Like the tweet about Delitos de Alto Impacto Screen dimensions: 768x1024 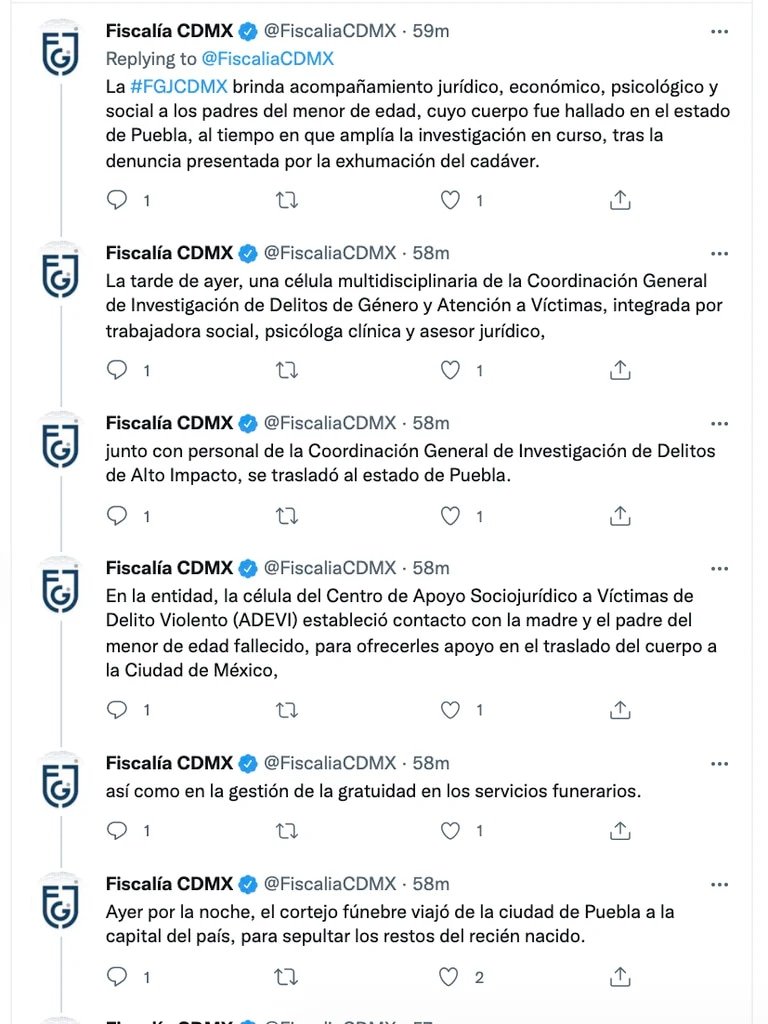[x=451, y=517]
